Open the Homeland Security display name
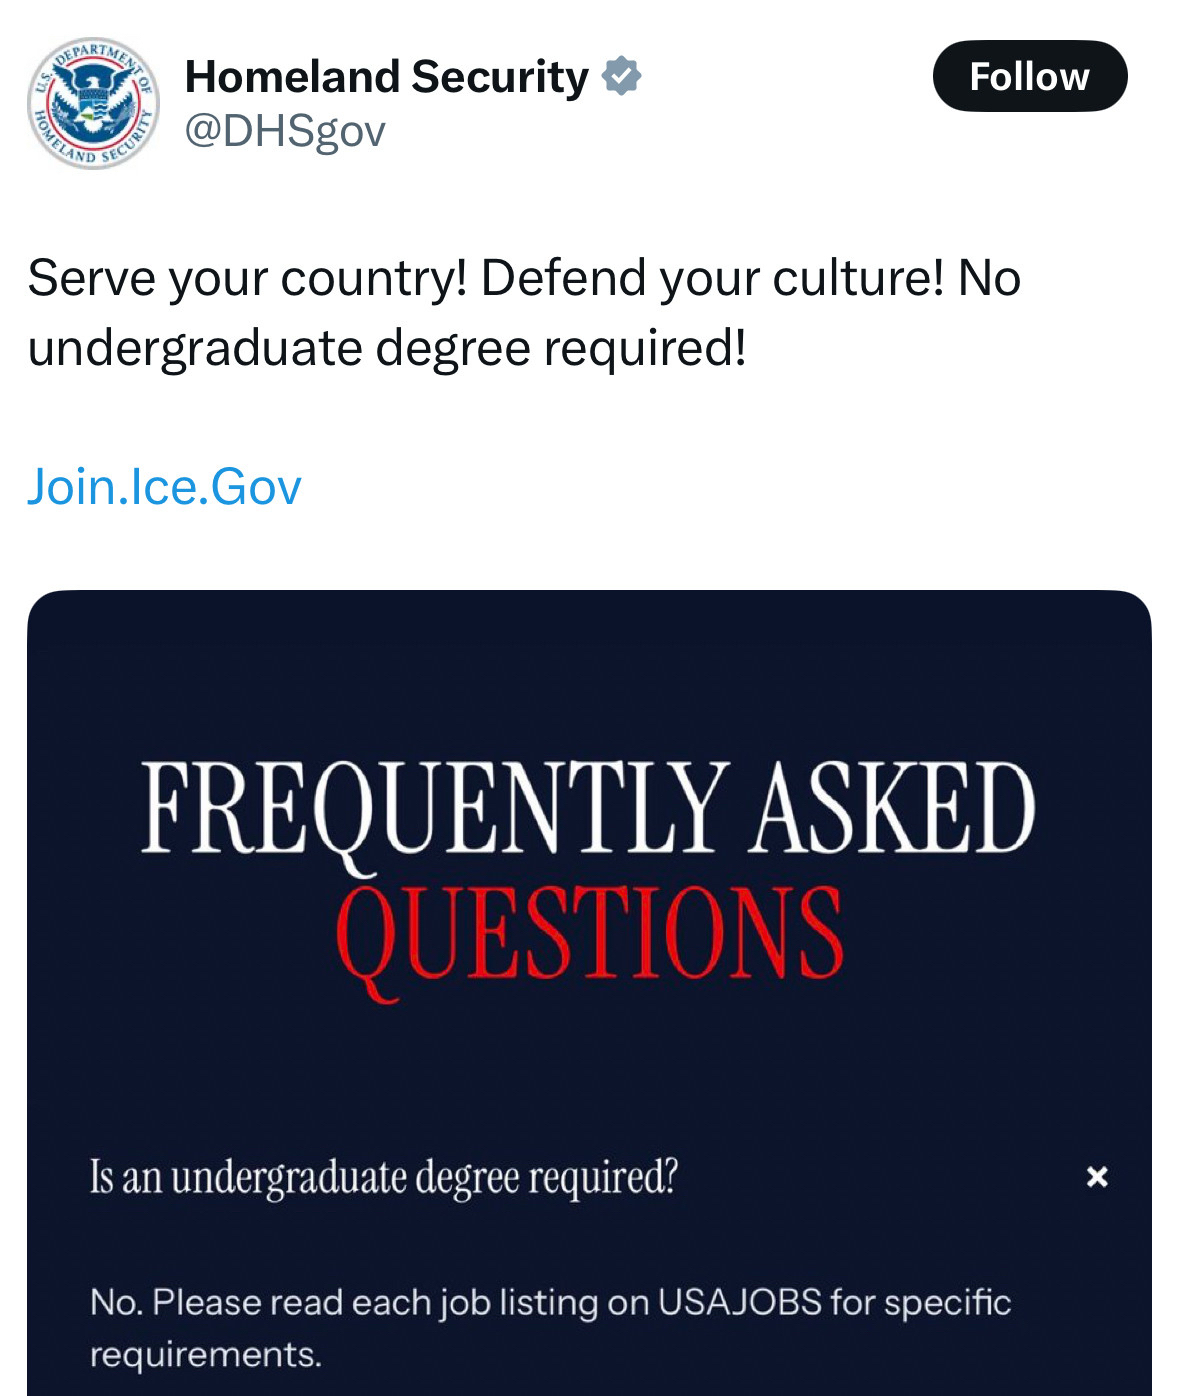The width and height of the screenshot is (1179, 1396). (x=387, y=77)
